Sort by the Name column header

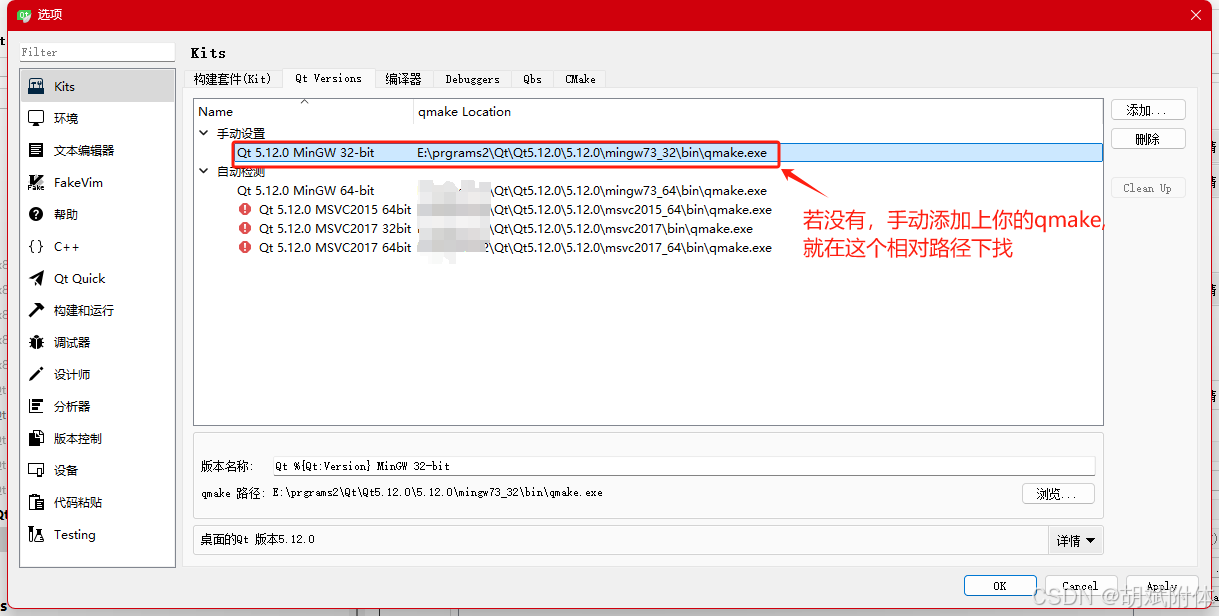[304, 111]
